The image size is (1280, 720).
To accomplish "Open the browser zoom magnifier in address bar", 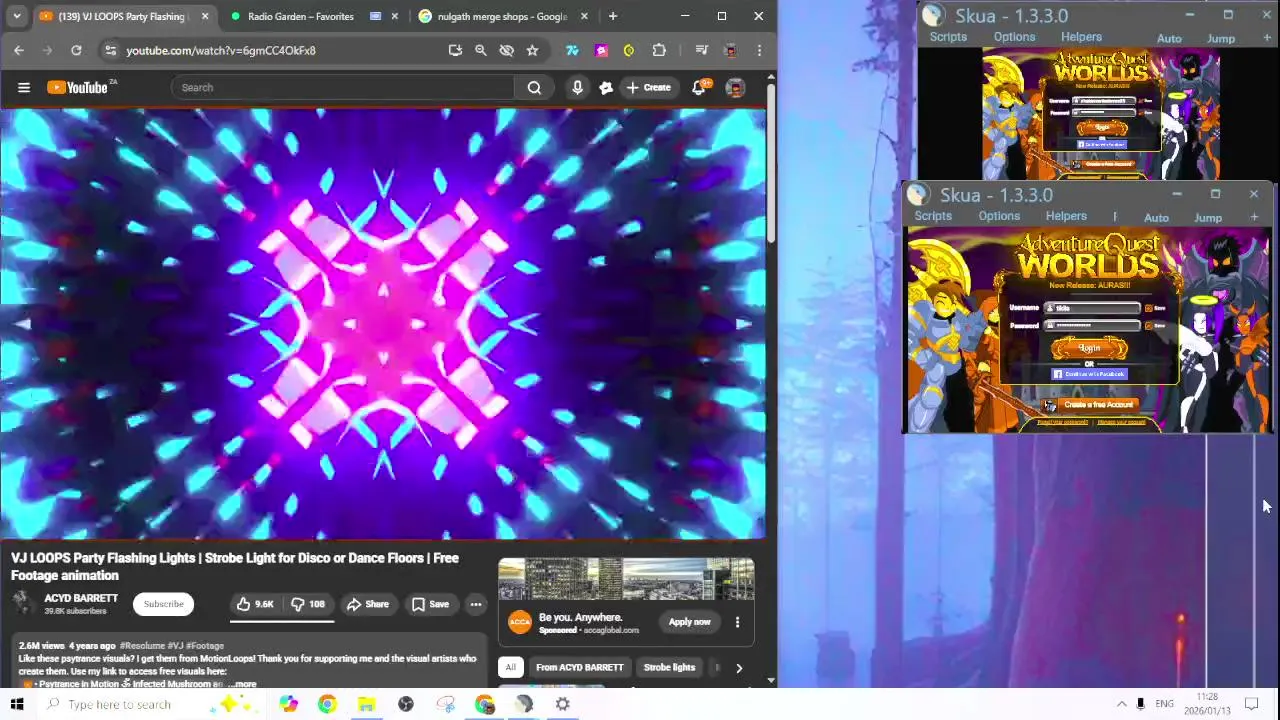I will [x=481, y=50].
